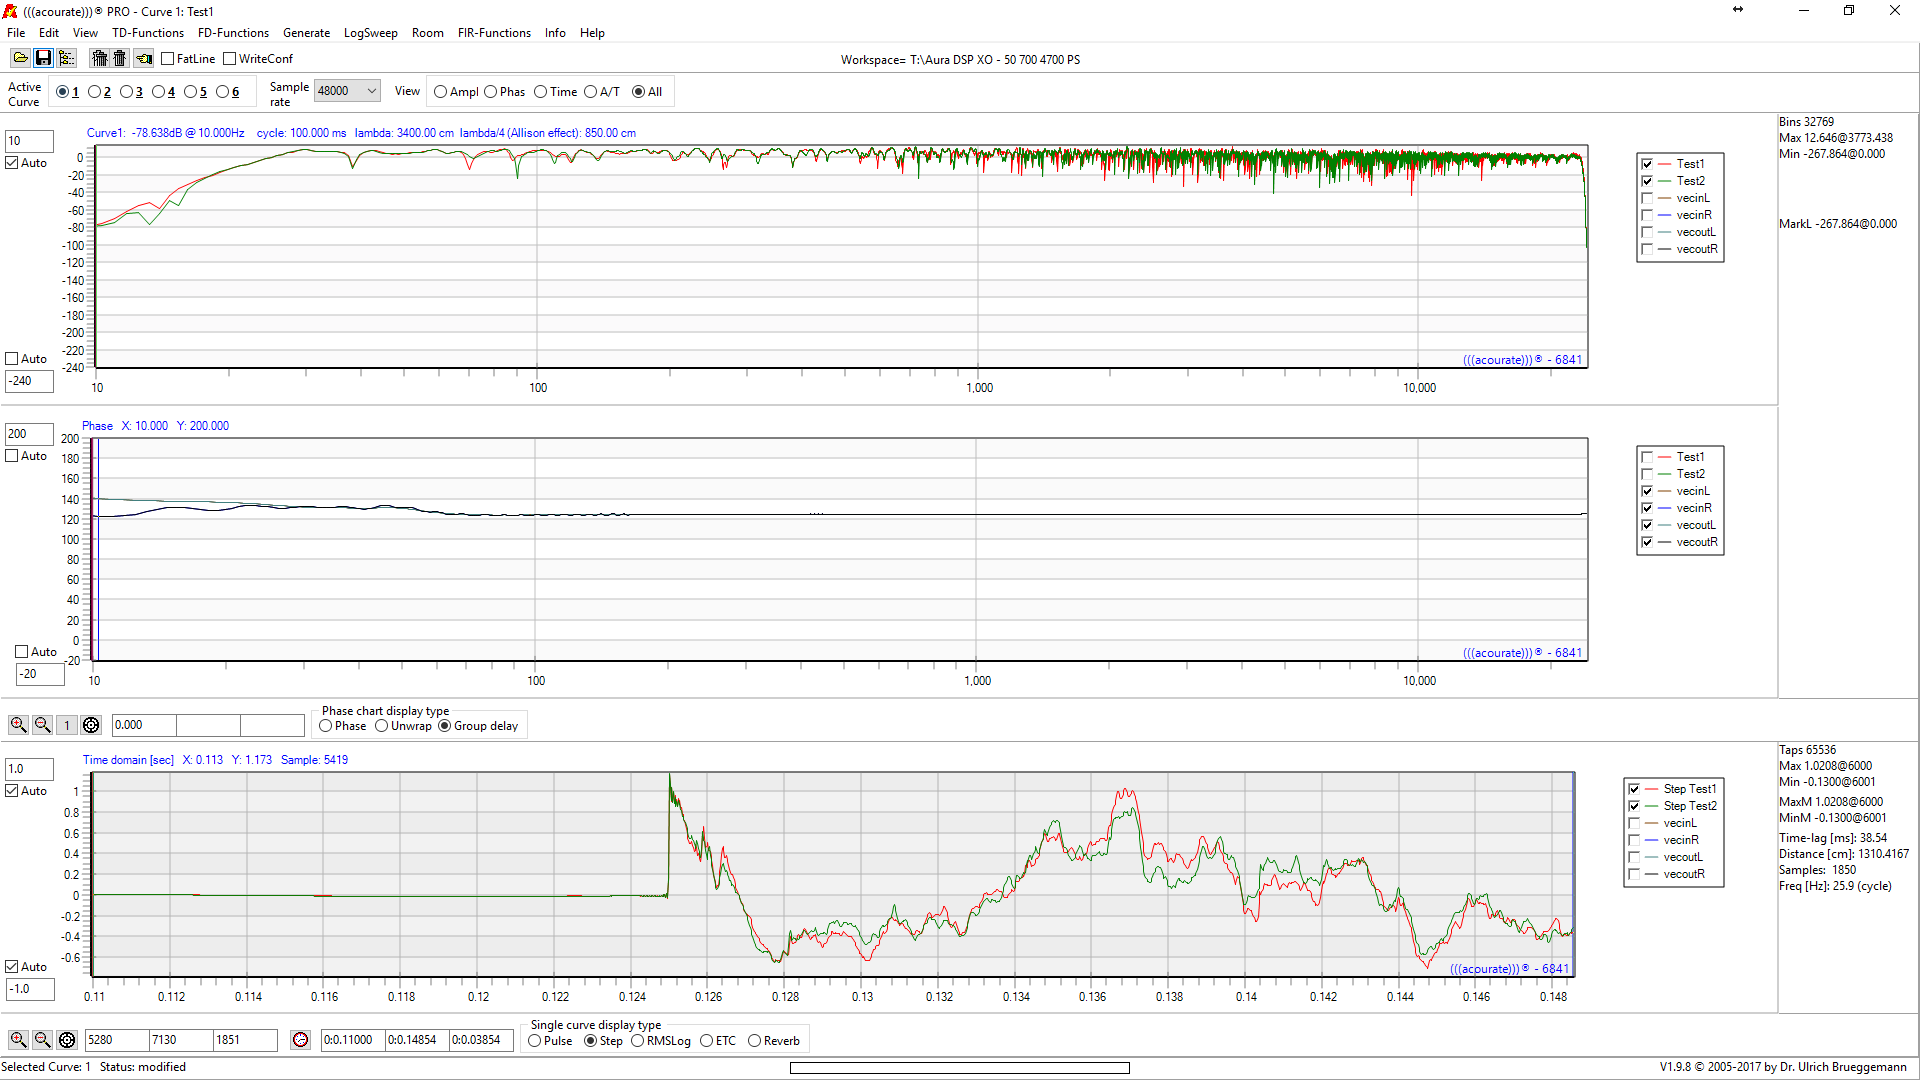The image size is (1920, 1080).
Task: Switch view to Phas only
Action: [490, 92]
